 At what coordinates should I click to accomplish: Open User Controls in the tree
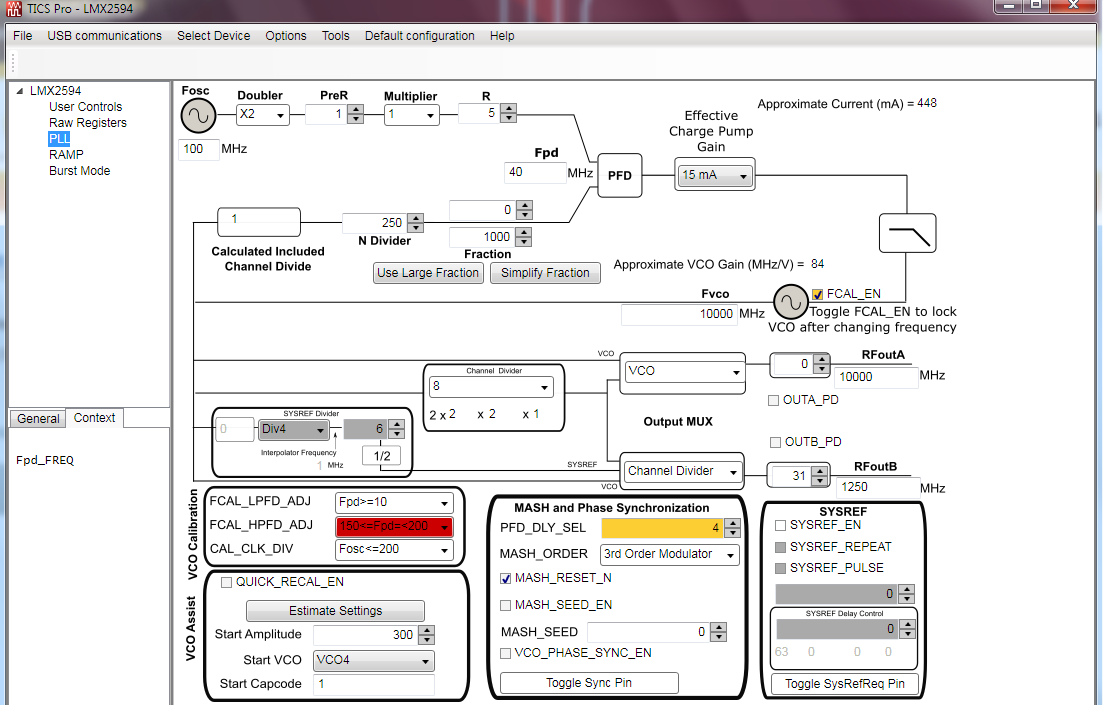click(x=85, y=107)
